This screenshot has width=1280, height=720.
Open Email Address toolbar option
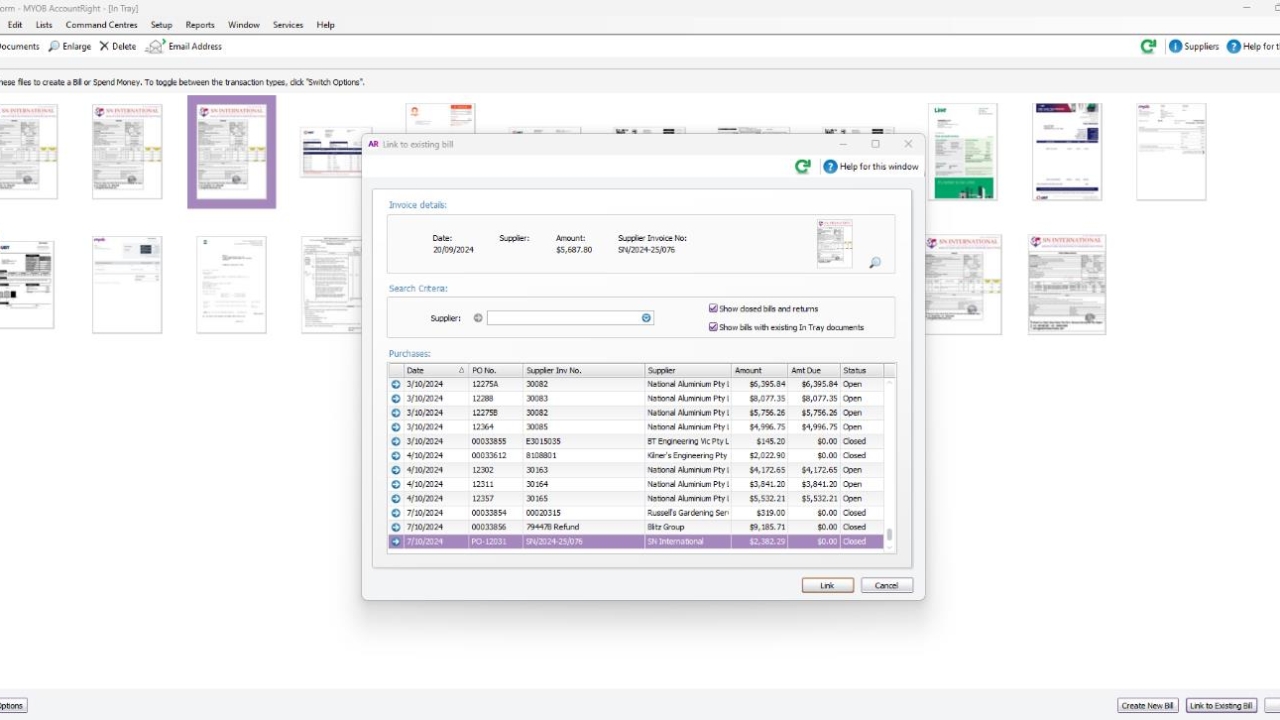click(x=185, y=47)
